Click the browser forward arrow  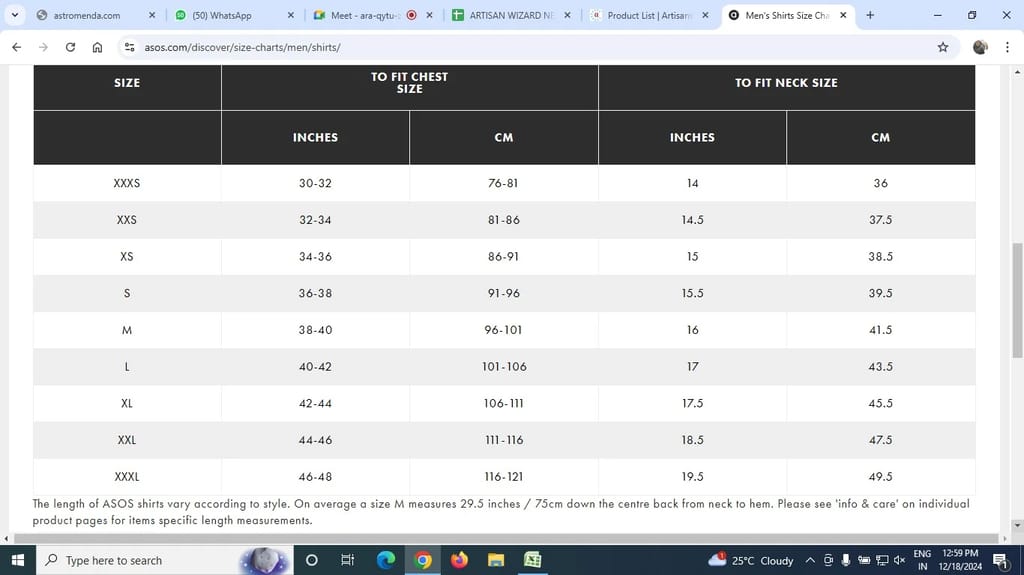pyautogui.click(x=43, y=47)
